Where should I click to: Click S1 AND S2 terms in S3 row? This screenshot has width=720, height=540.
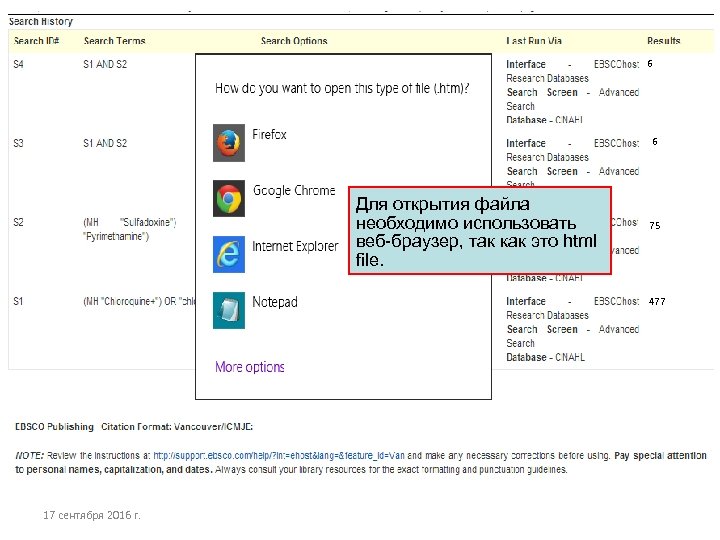(105, 143)
